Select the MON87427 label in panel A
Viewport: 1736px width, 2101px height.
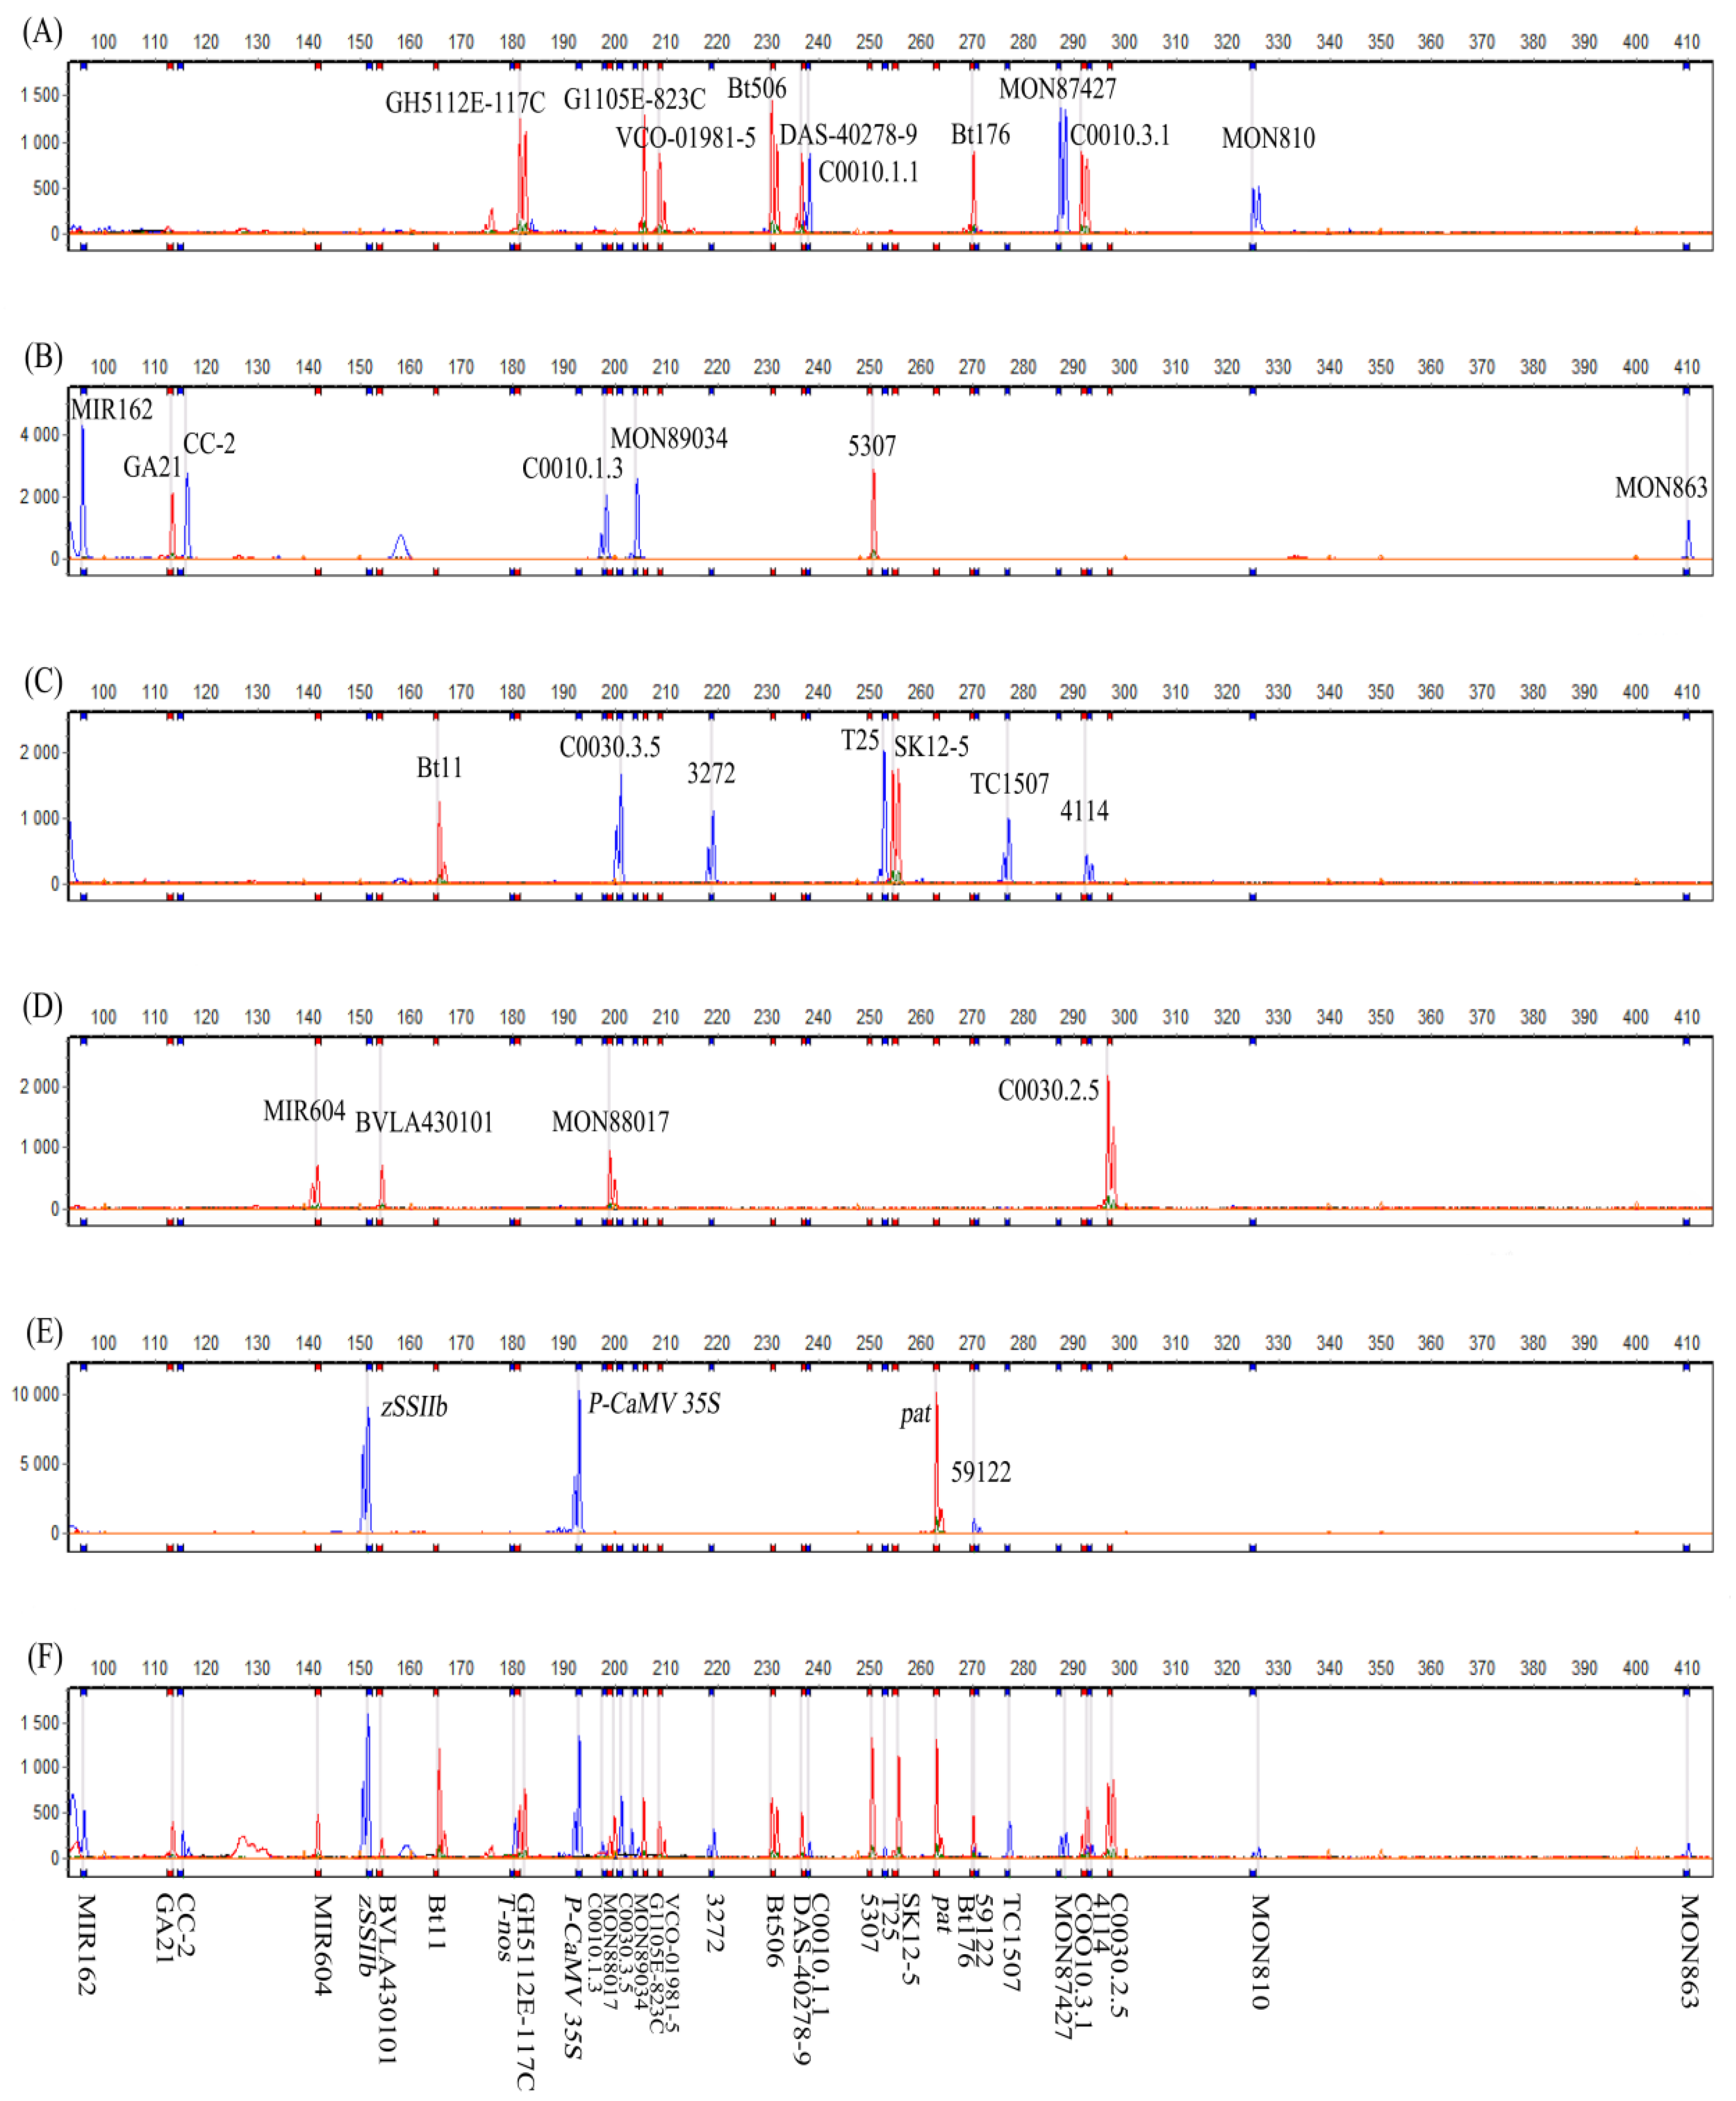tap(1057, 88)
